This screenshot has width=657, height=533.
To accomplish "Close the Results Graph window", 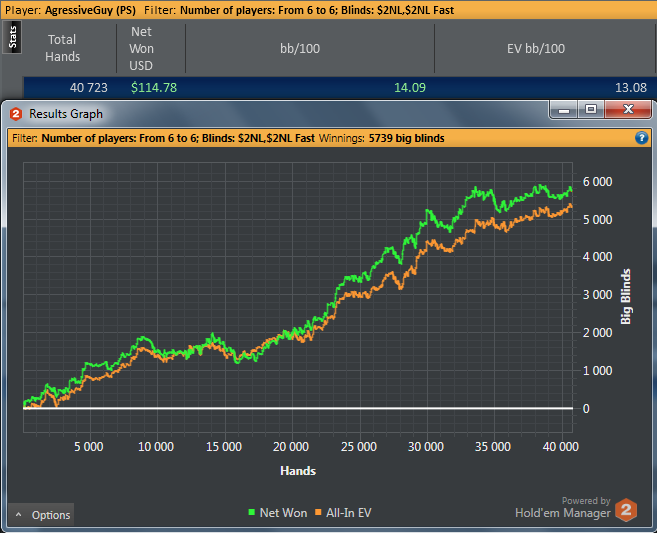I will 627,109.
